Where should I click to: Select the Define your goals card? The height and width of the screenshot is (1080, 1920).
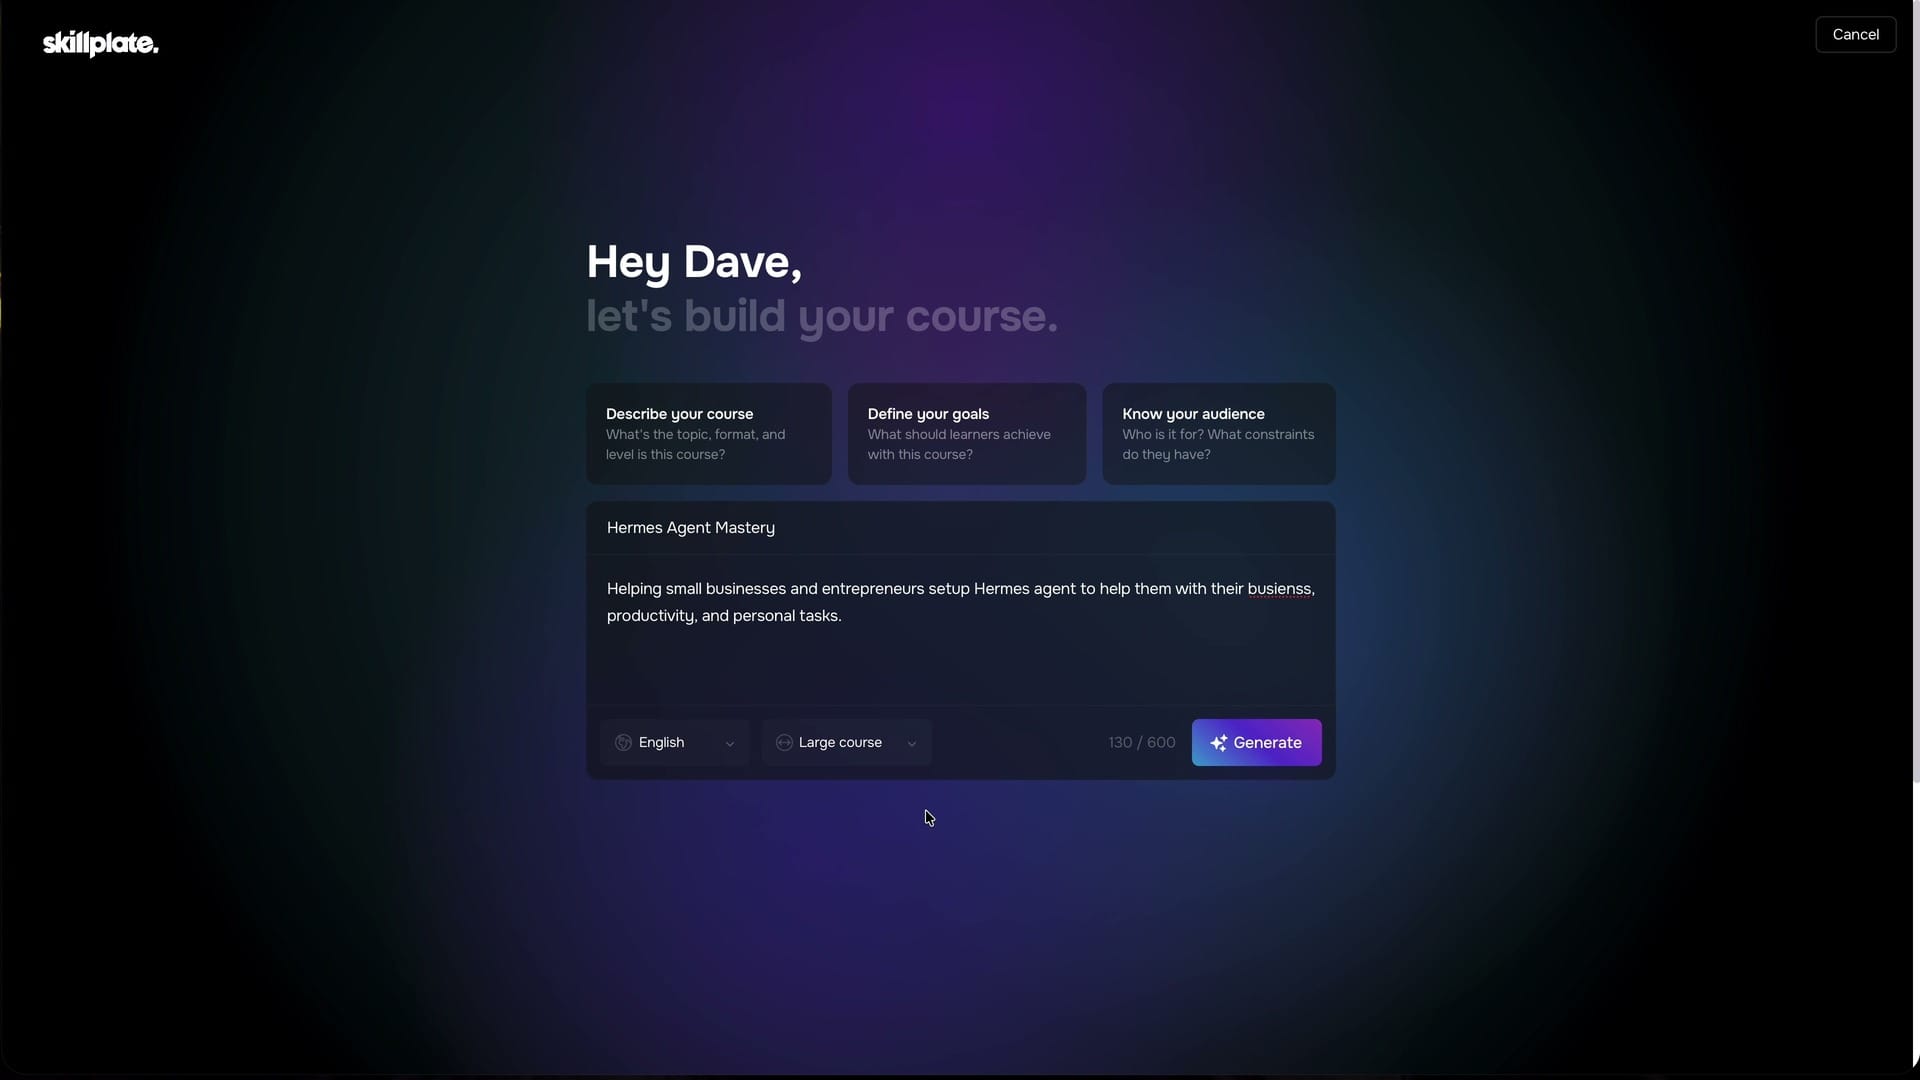pos(966,434)
